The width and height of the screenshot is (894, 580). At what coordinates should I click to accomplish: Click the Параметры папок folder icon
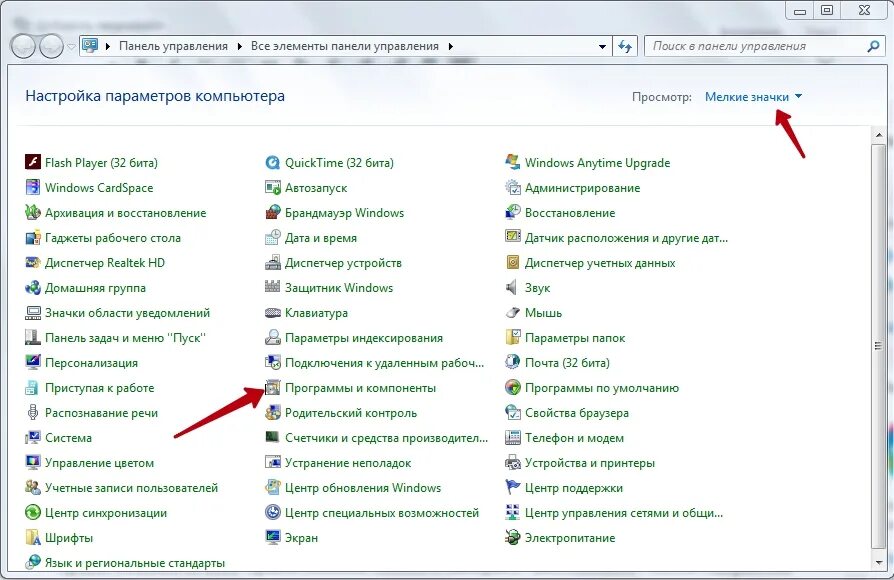(x=513, y=338)
